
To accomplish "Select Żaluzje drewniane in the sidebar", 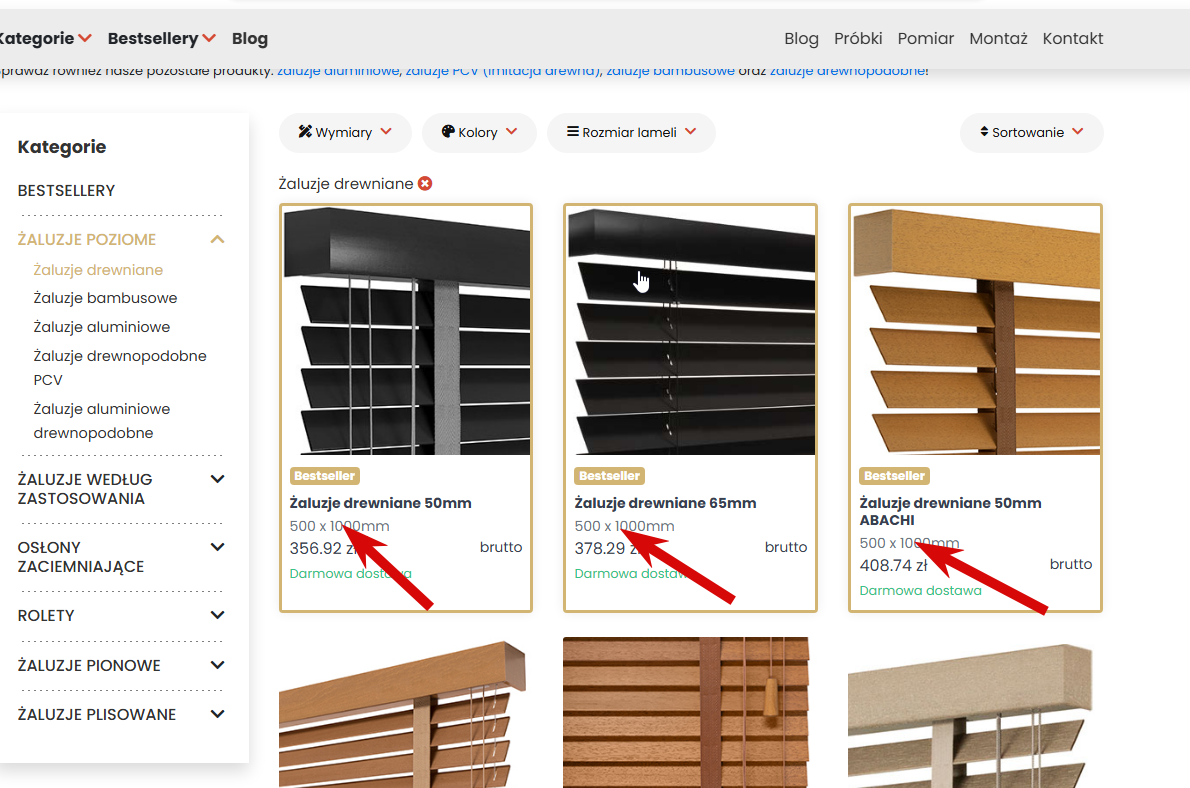I will pyautogui.click(x=98, y=270).
